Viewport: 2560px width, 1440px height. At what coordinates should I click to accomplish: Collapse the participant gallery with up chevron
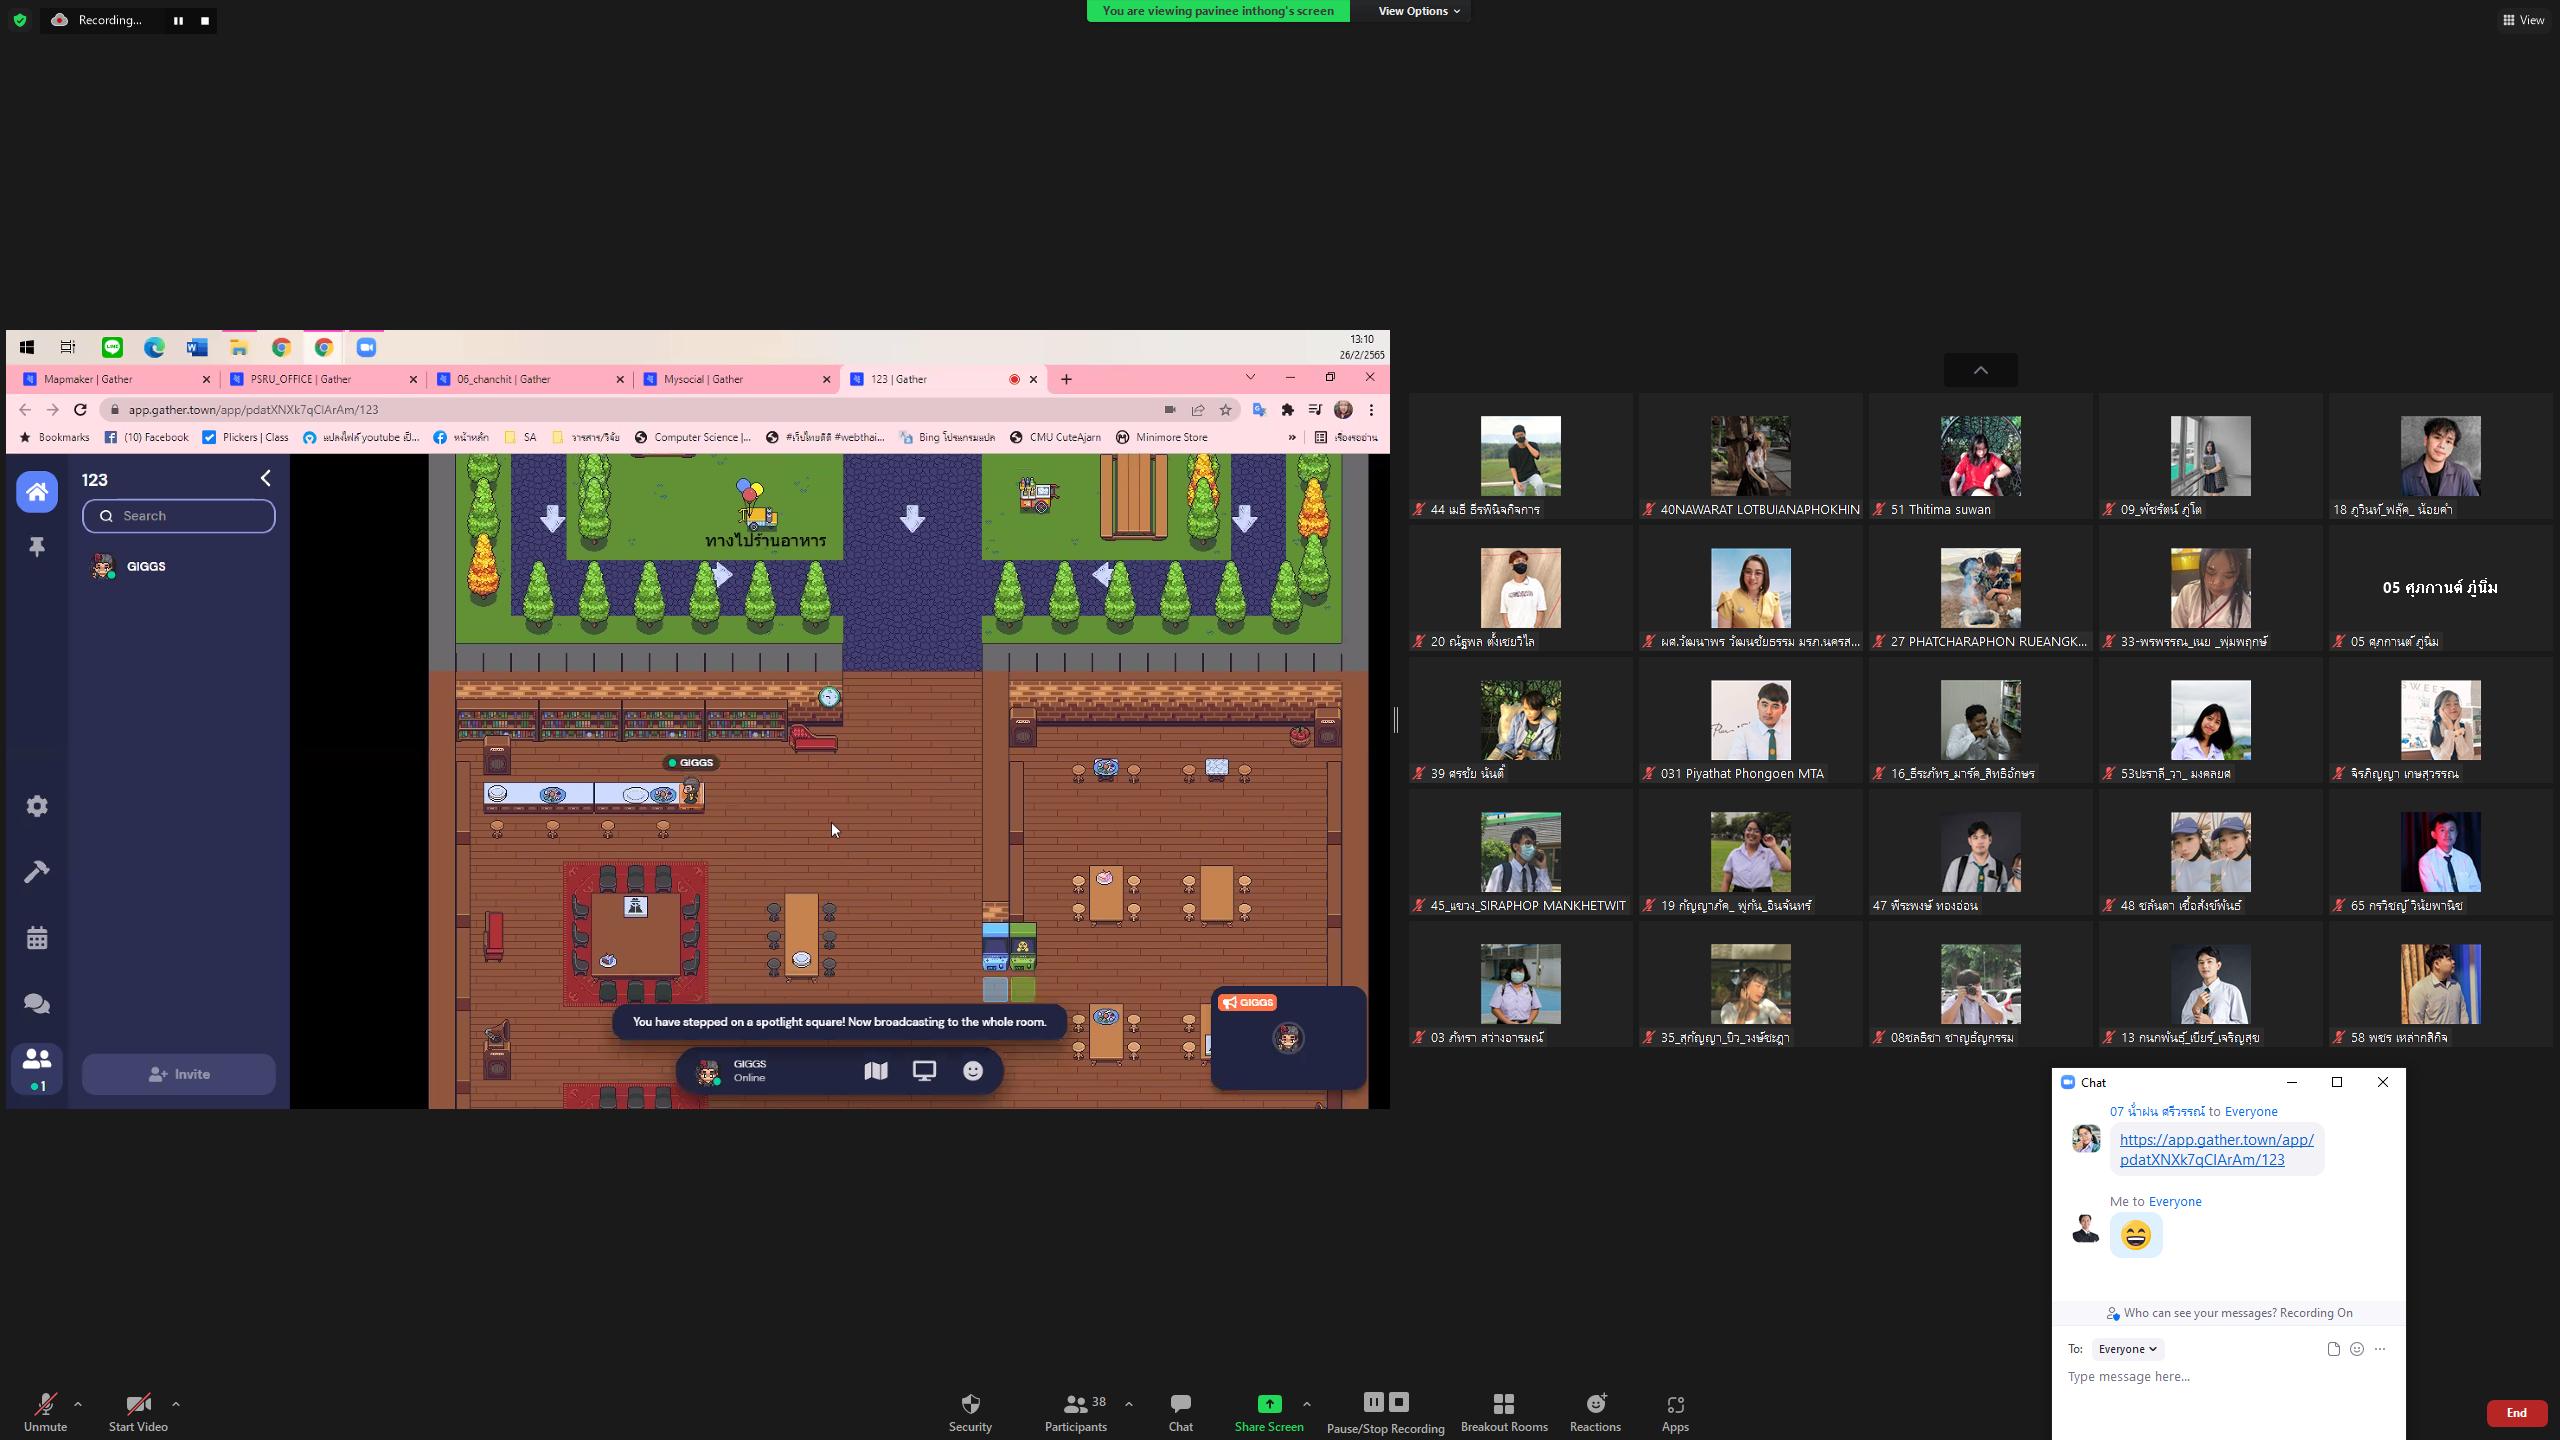point(1980,370)
